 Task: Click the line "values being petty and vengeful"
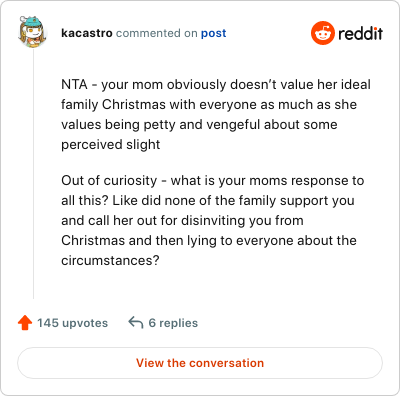pyautogui.click(x=199, y=124)
